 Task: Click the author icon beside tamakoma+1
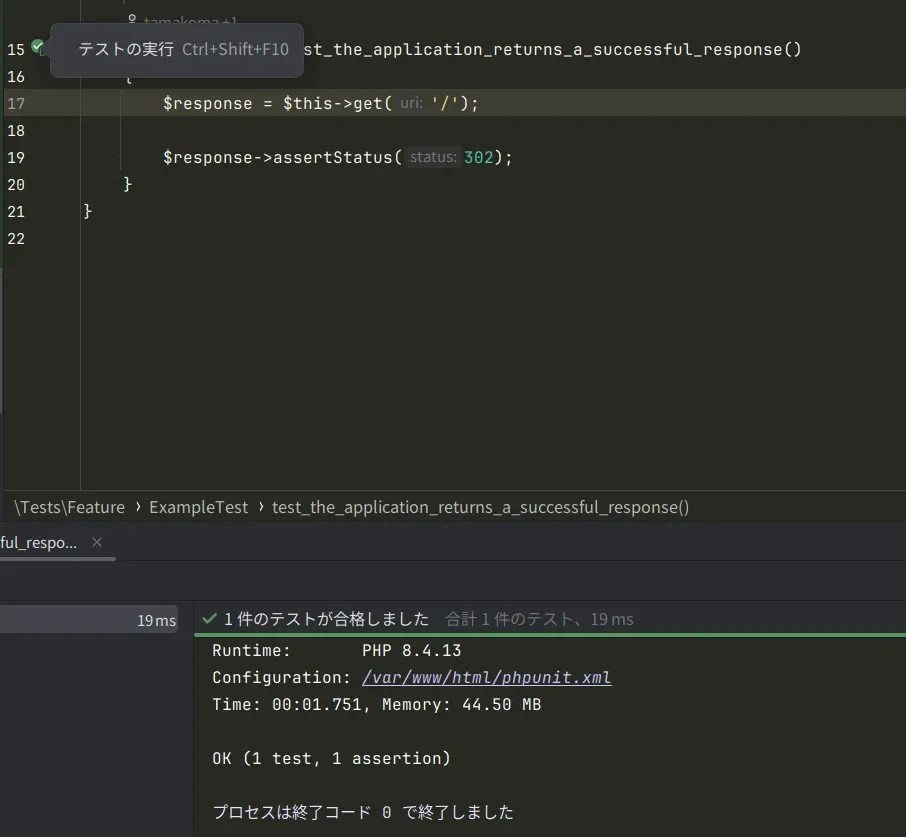(x=131, y=19)
